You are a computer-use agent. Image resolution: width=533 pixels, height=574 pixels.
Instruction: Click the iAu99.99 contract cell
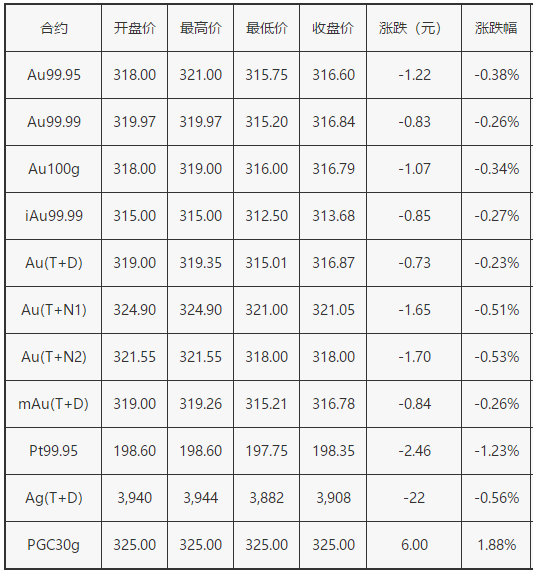pos(54,216)
